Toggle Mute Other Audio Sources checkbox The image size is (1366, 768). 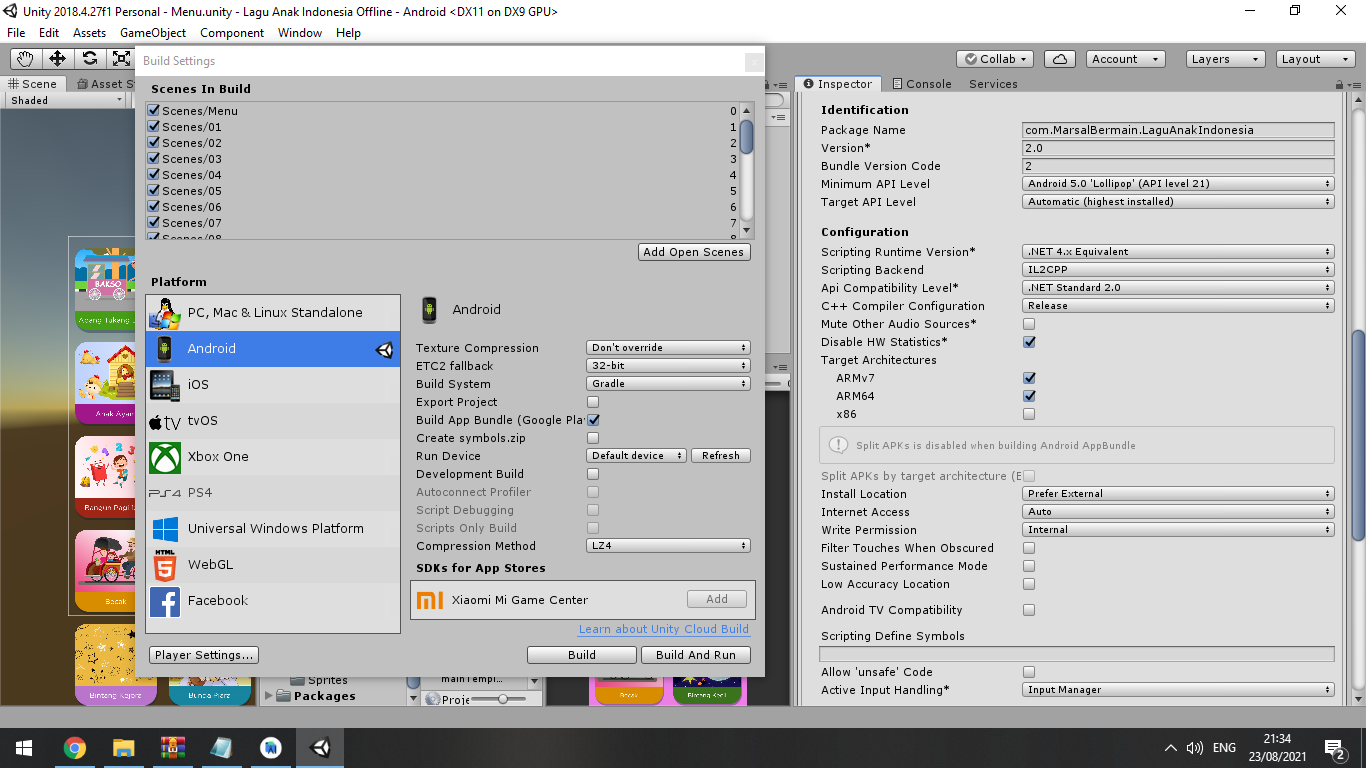(1029, 324)
